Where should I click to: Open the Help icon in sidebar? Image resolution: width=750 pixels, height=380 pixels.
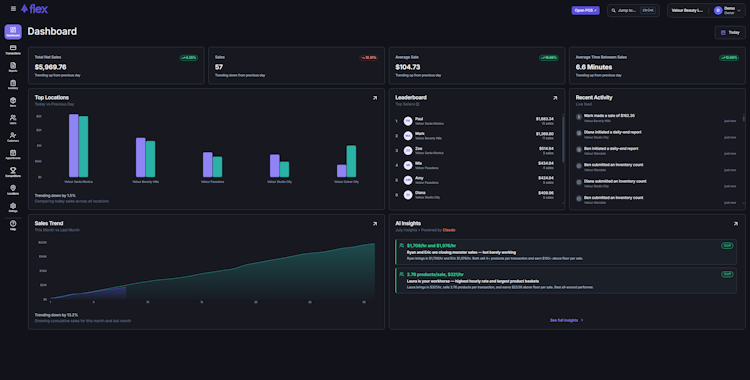click(x=13, y=225)
